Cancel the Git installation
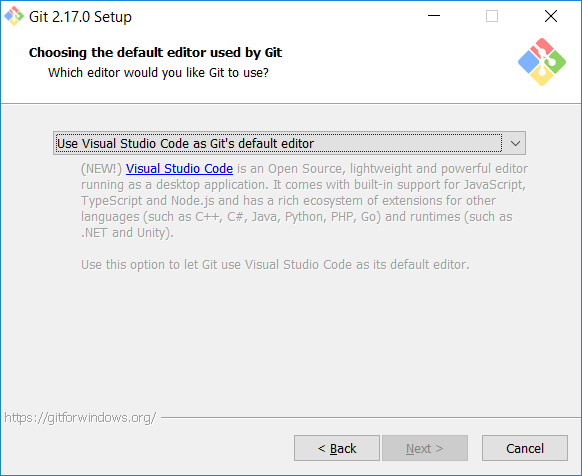 click(524, 448)
